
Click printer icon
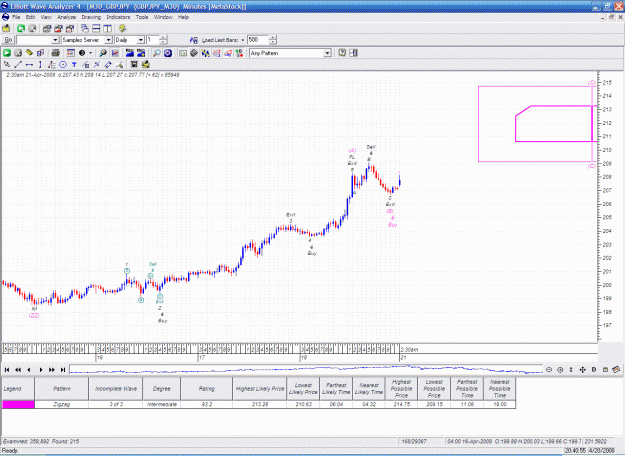pos(55,53)
